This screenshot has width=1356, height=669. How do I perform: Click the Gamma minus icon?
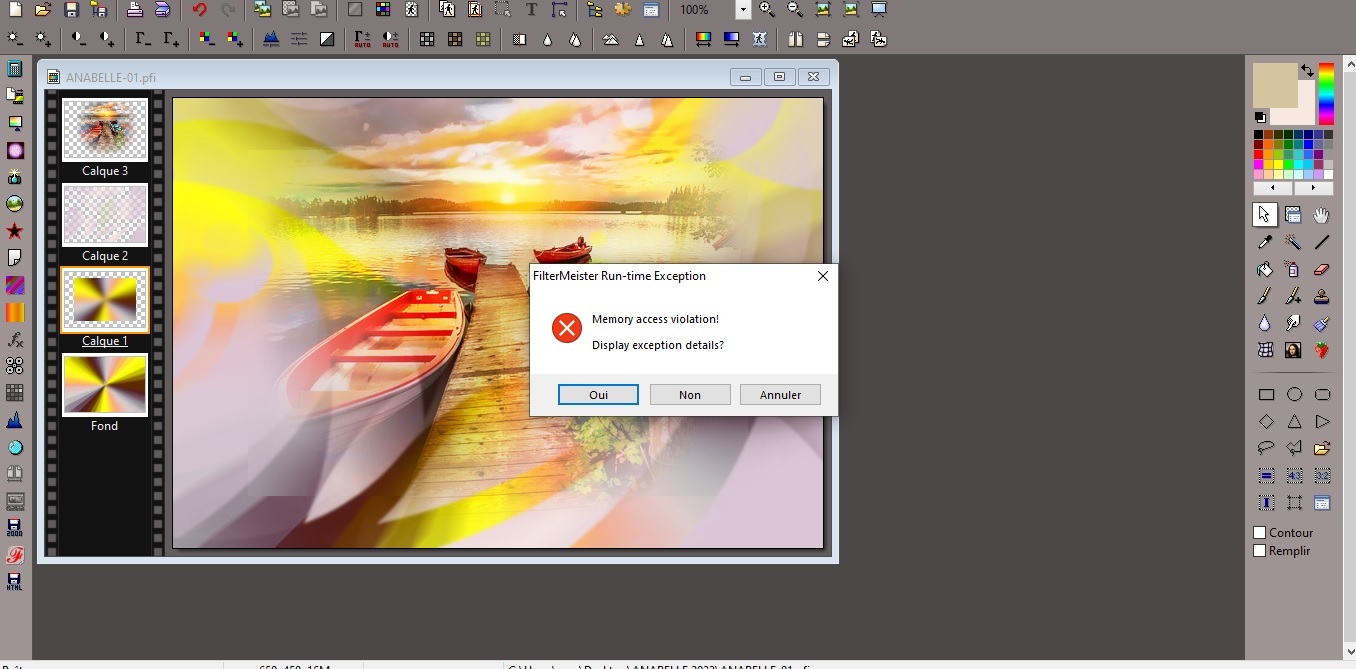tap(143, 39)
